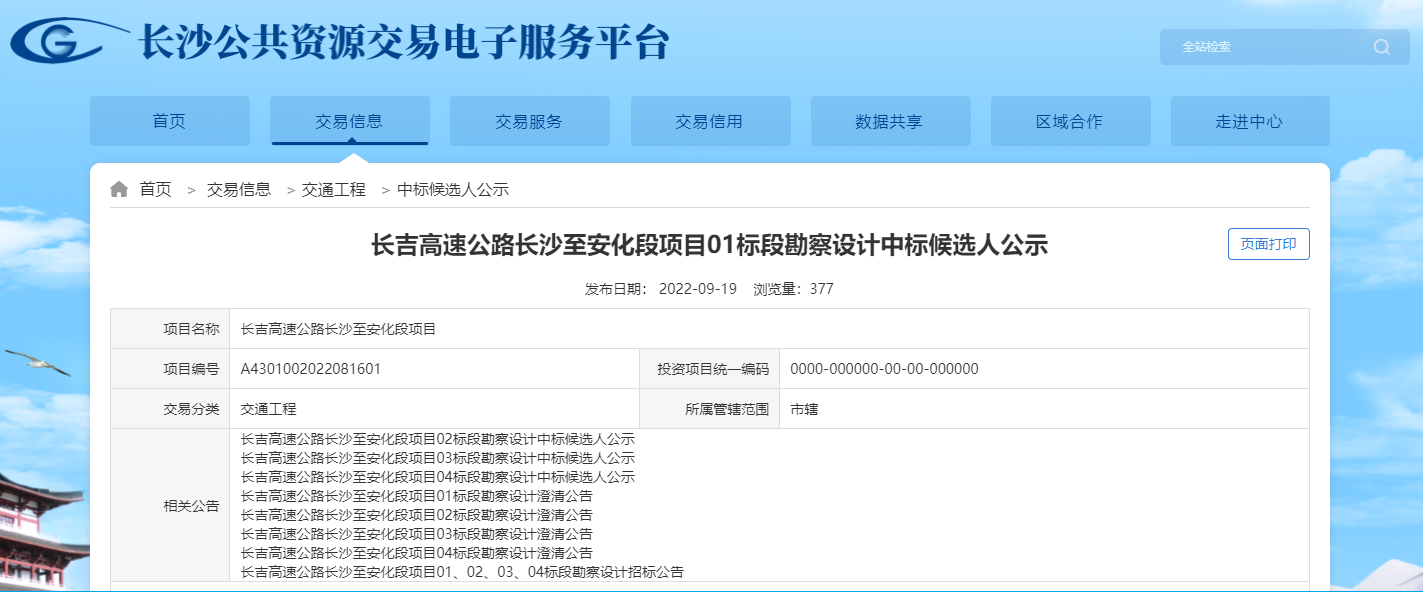Open the 区域合作 tab
This screenshot has height=592, width=1423.
1069,122
